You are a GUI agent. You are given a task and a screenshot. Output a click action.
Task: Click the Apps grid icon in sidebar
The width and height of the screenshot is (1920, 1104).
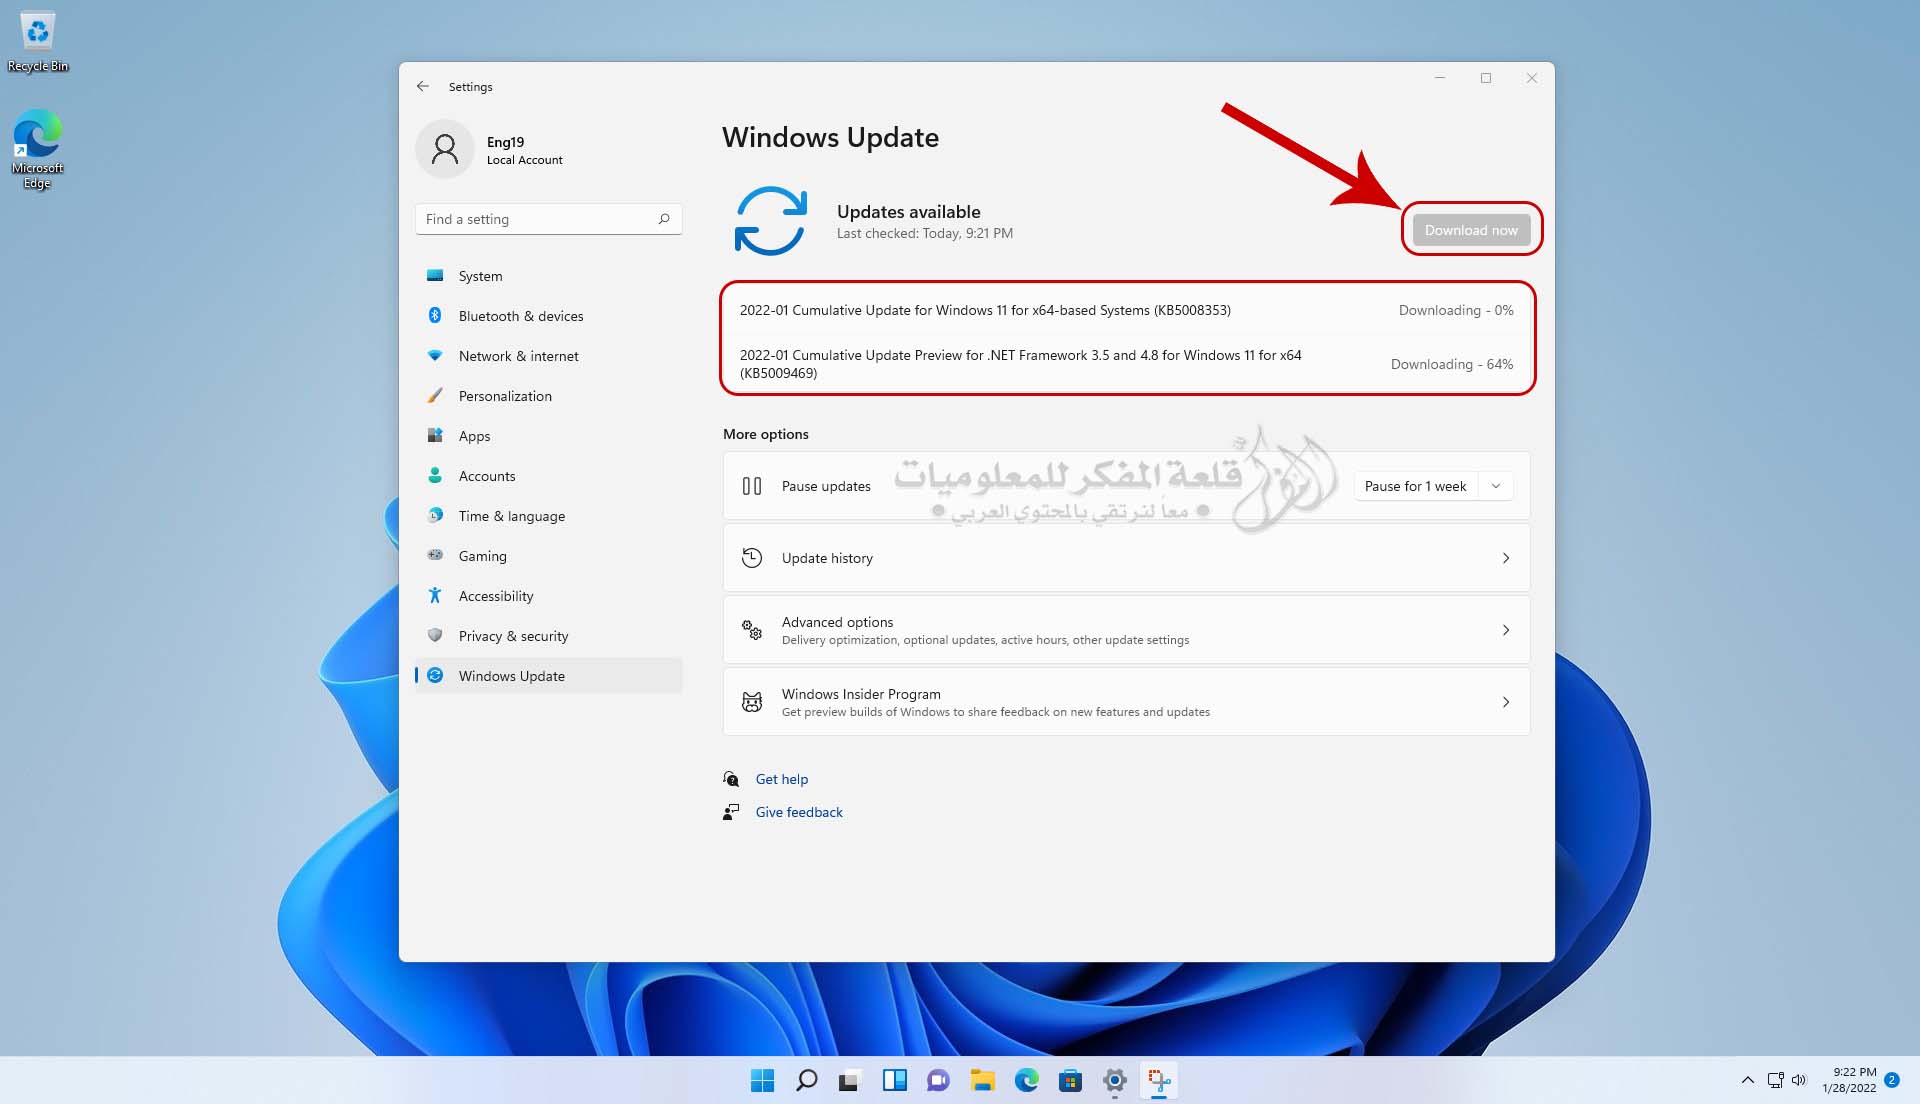pyautogui.click(x=435, y=436)
